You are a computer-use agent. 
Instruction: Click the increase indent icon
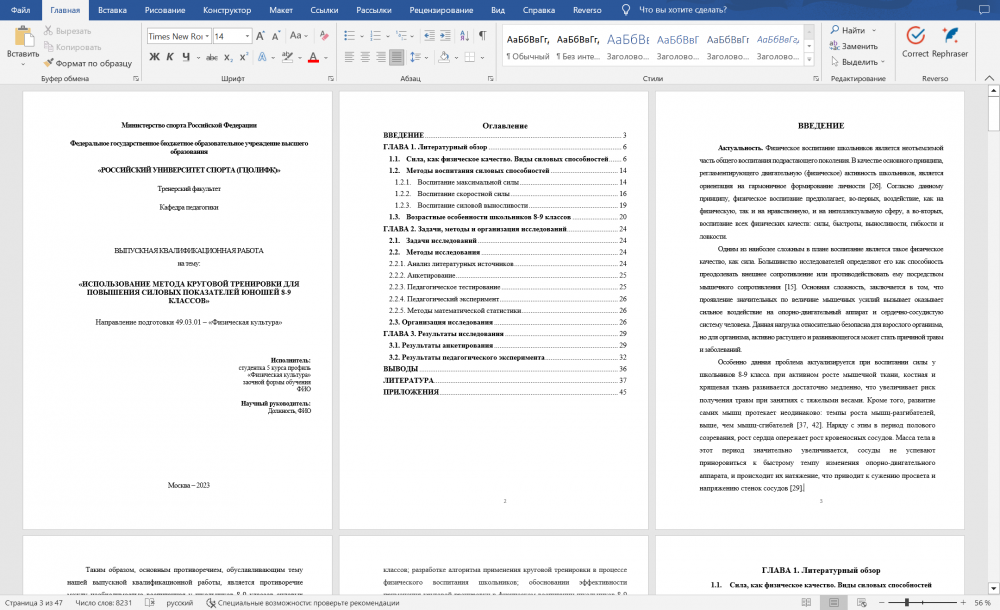(445, 36)
